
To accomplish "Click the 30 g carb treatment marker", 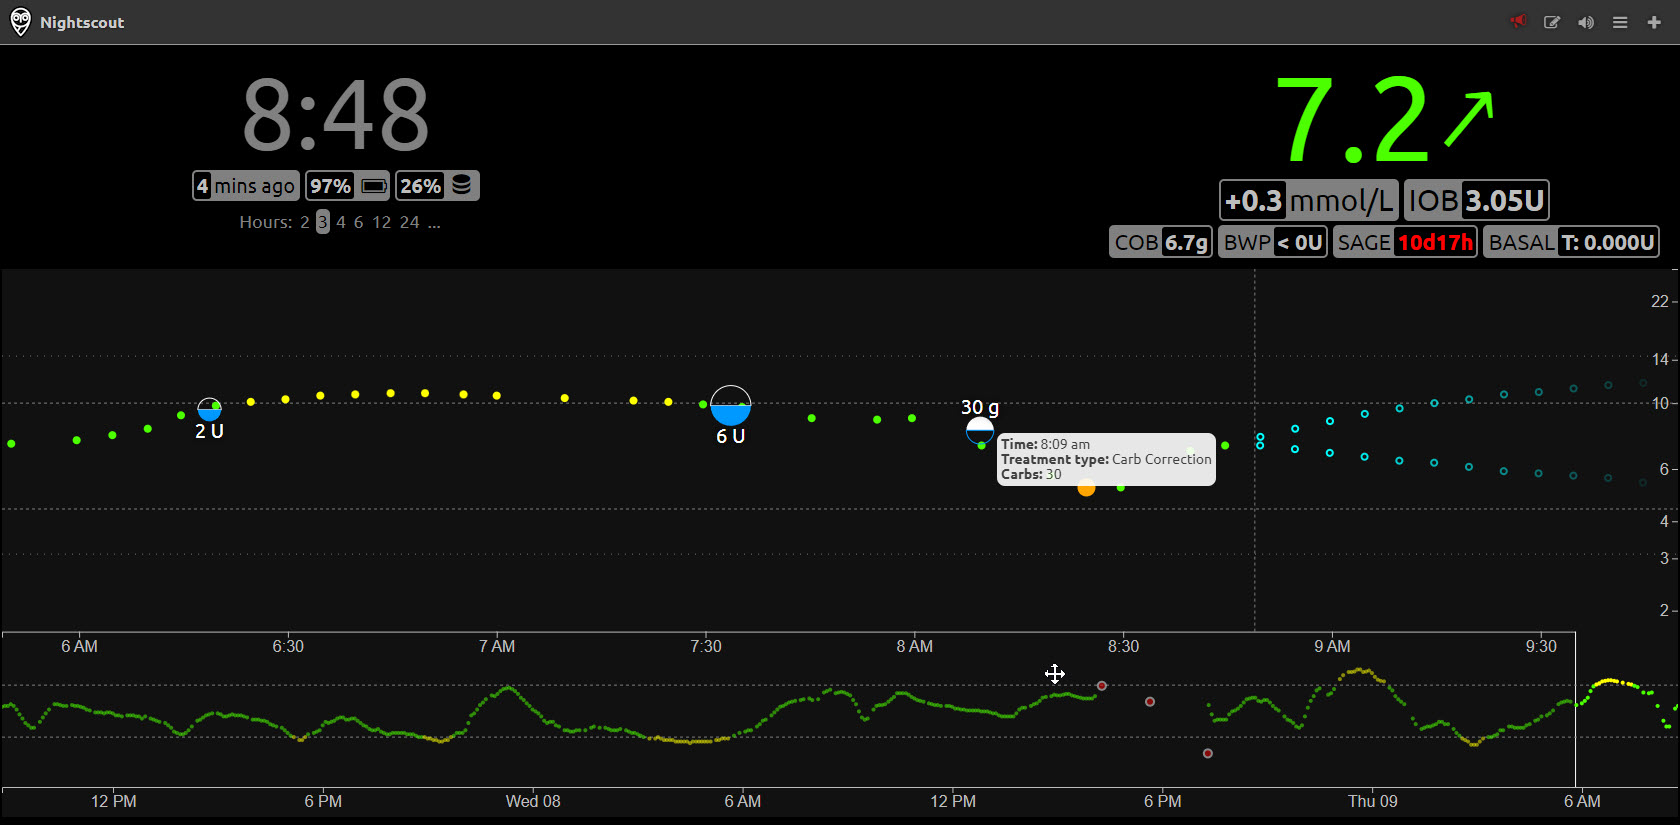I will tap(980, 430).
